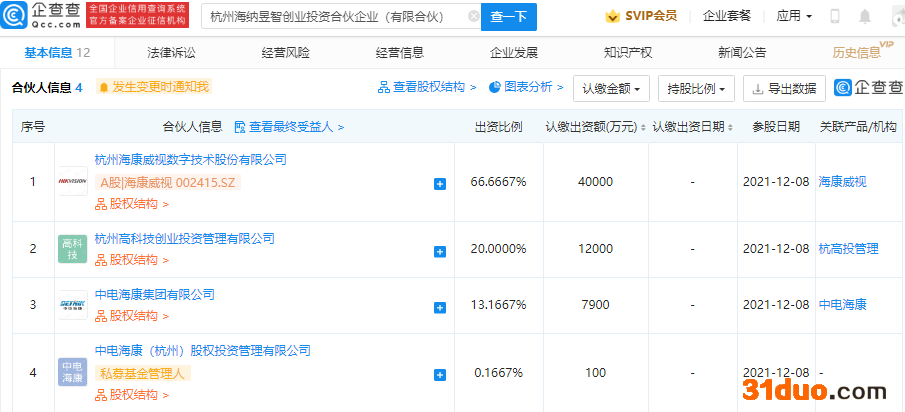Open 图表分析 link

click(x=525, y=87)
